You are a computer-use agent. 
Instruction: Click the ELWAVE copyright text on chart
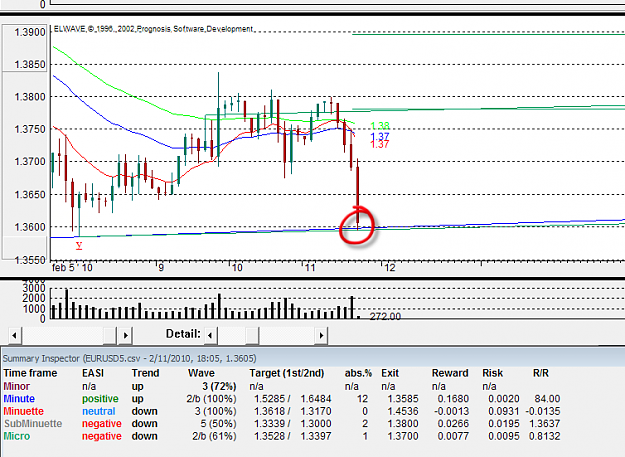click(154, 29)
